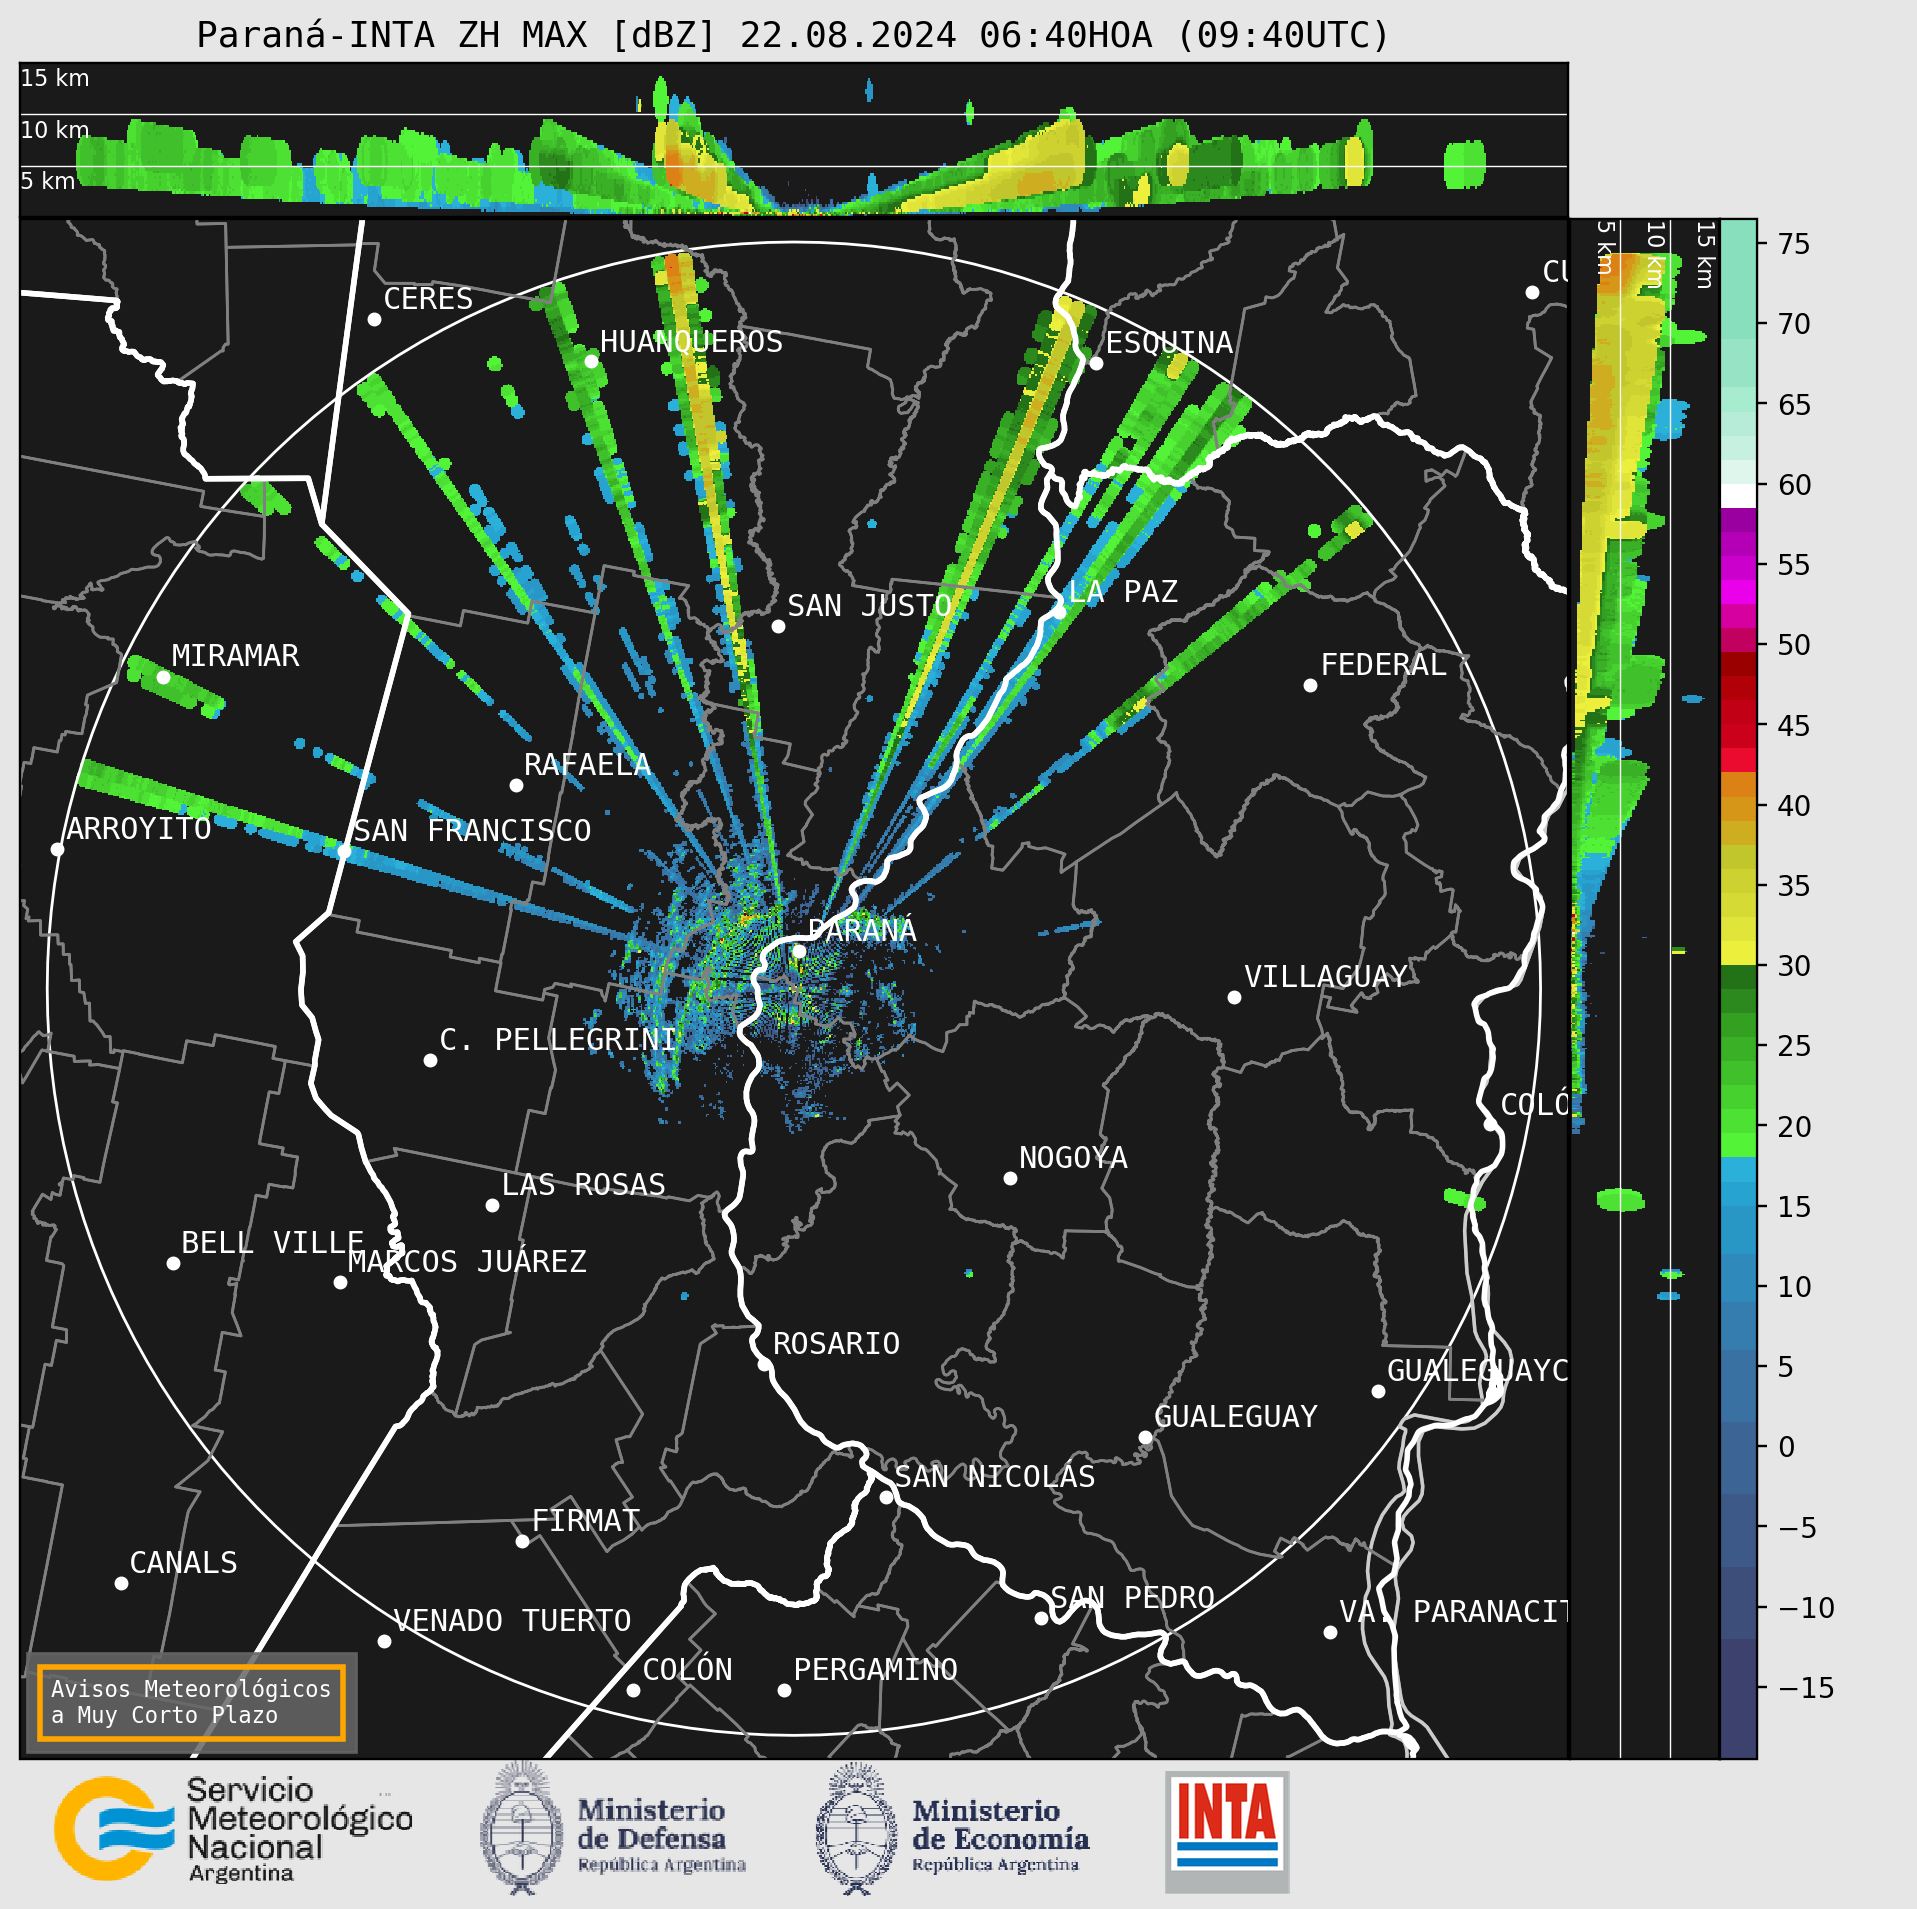
Task: Click the Ministerio de Defensa emblem
Action: pyautogui.click(x=521, y=1829)
